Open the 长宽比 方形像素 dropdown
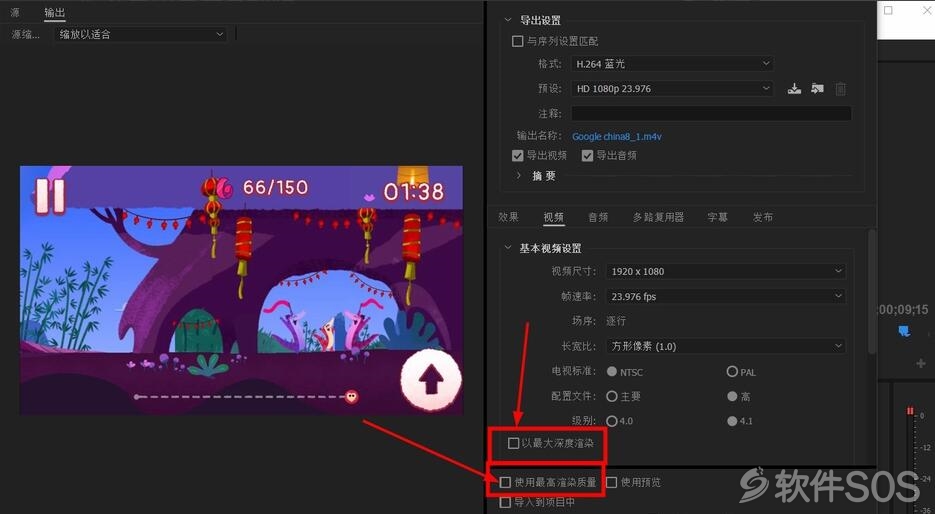Viewport: 935px width, 514px height. coord(726,346)
